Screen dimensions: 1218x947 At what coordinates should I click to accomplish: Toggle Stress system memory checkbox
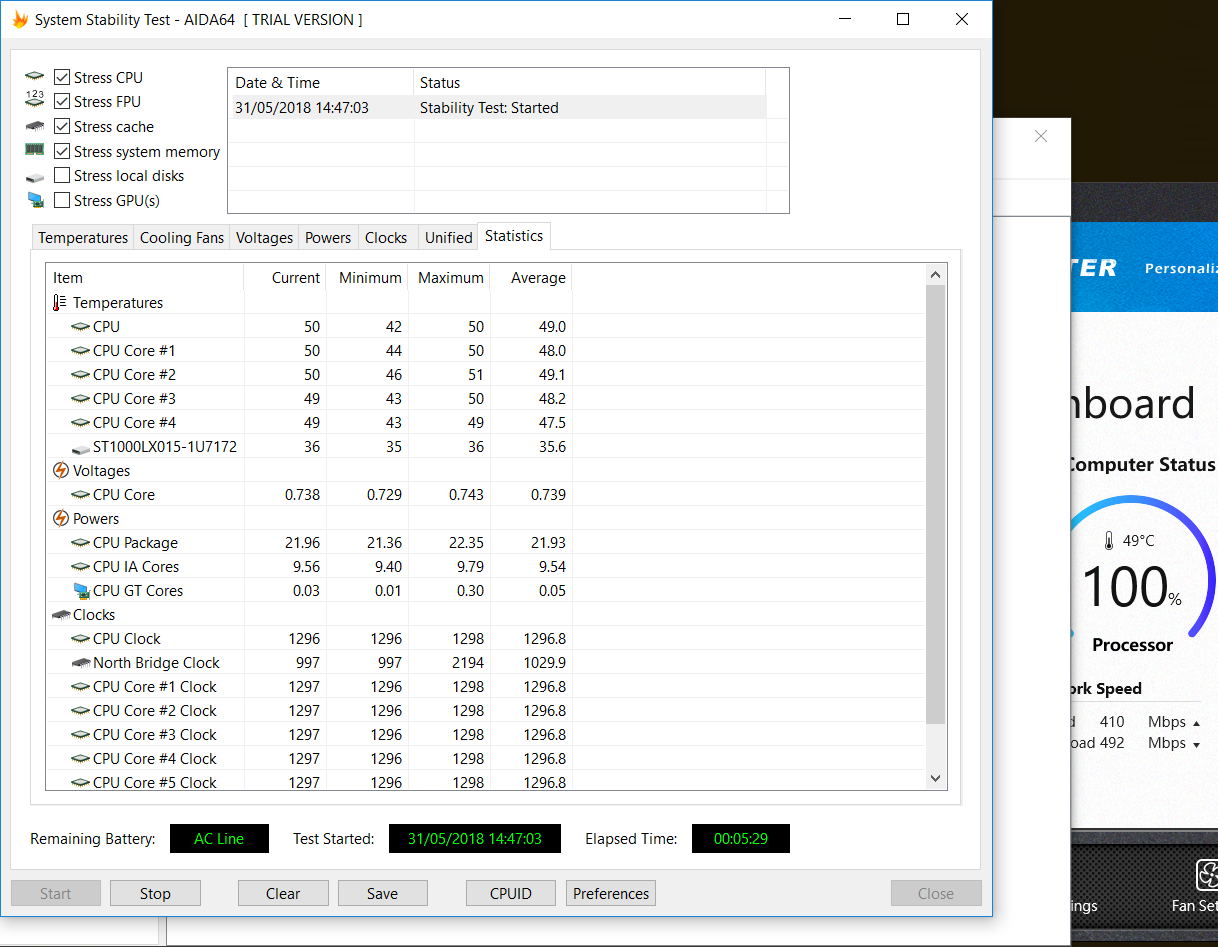(x=62, y=151)
